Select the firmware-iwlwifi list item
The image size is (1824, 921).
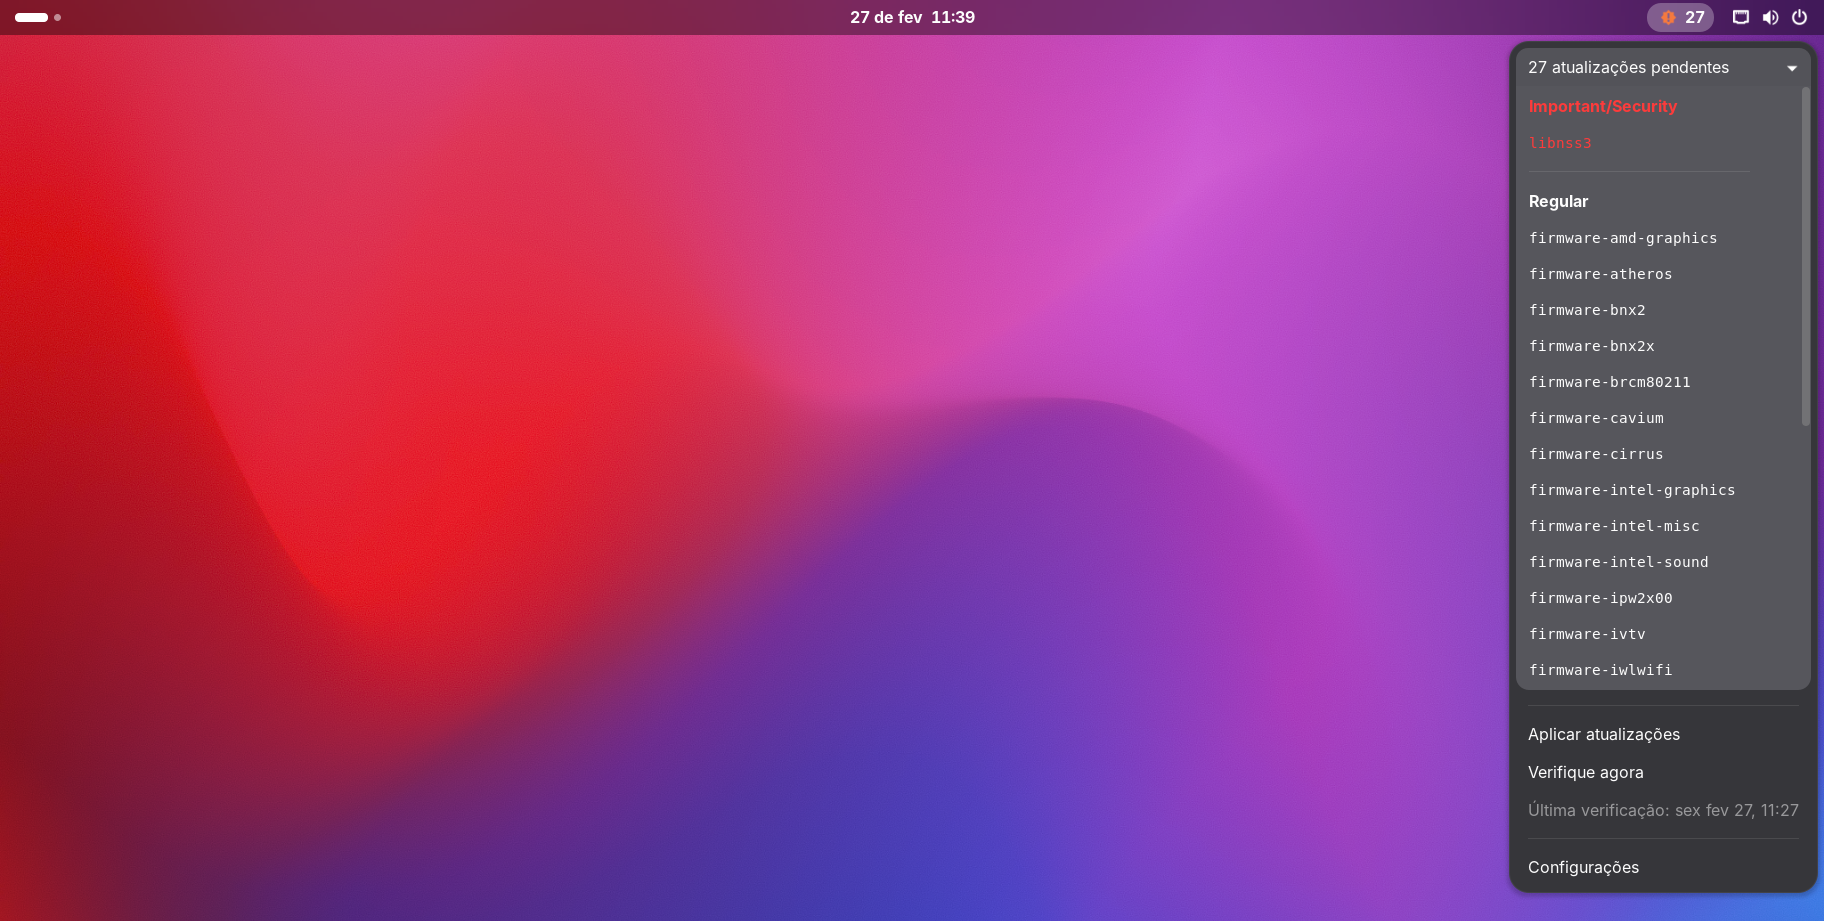1600,670
